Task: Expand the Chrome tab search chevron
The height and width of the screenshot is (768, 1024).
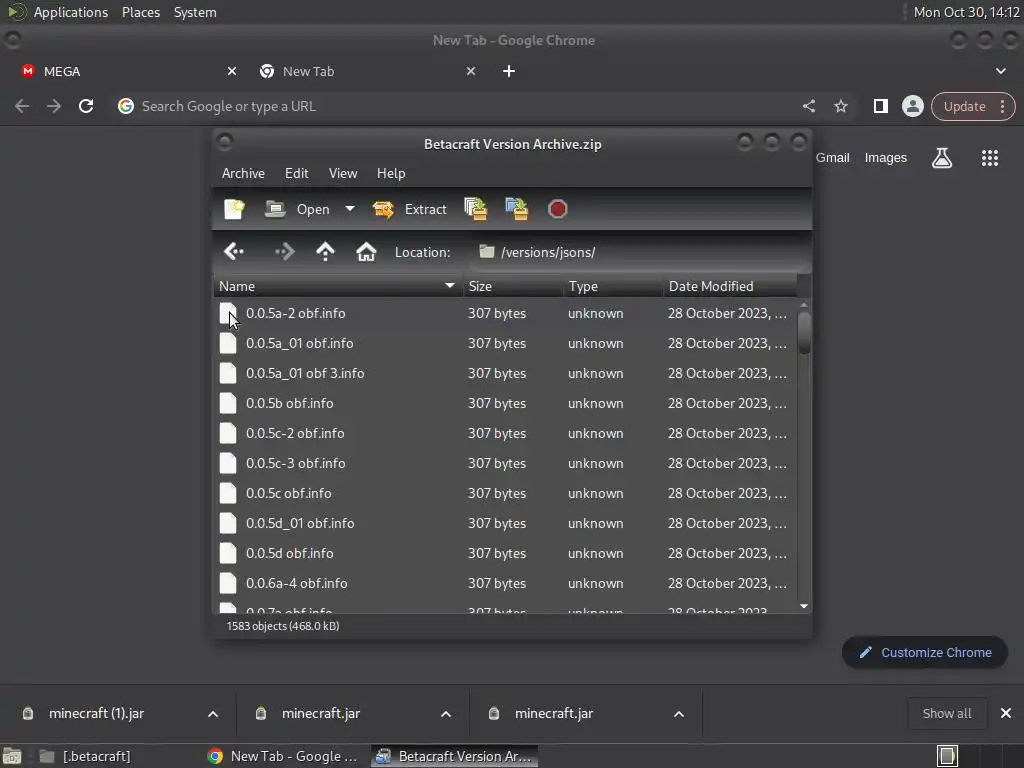Action: tap(1000, 71)
